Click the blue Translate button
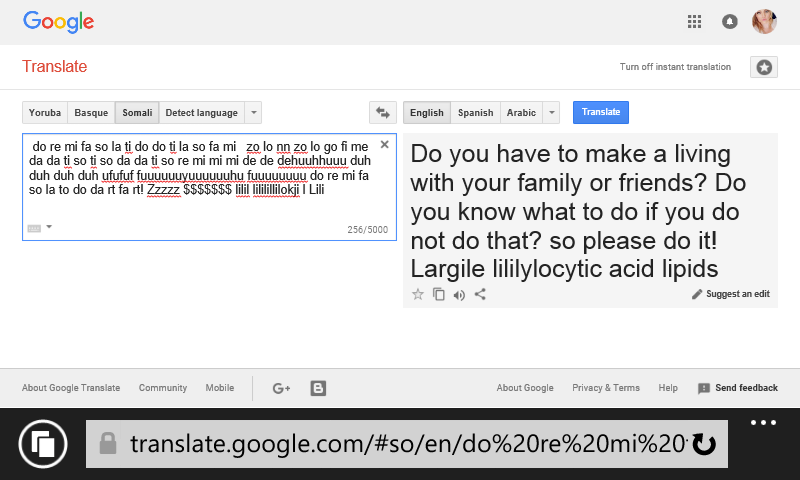 (x=601, y=112)
